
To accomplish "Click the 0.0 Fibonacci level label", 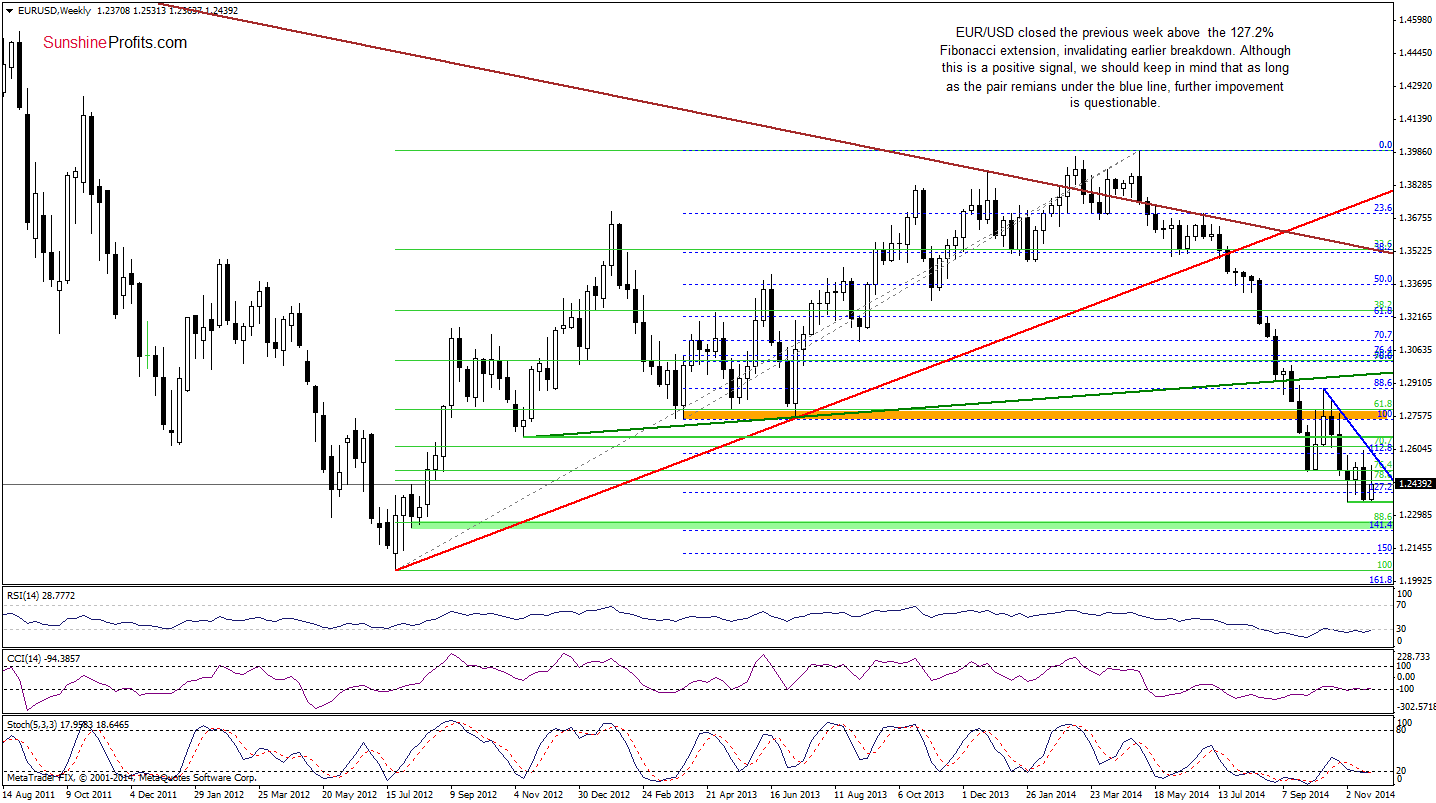I will [1385, 145].
